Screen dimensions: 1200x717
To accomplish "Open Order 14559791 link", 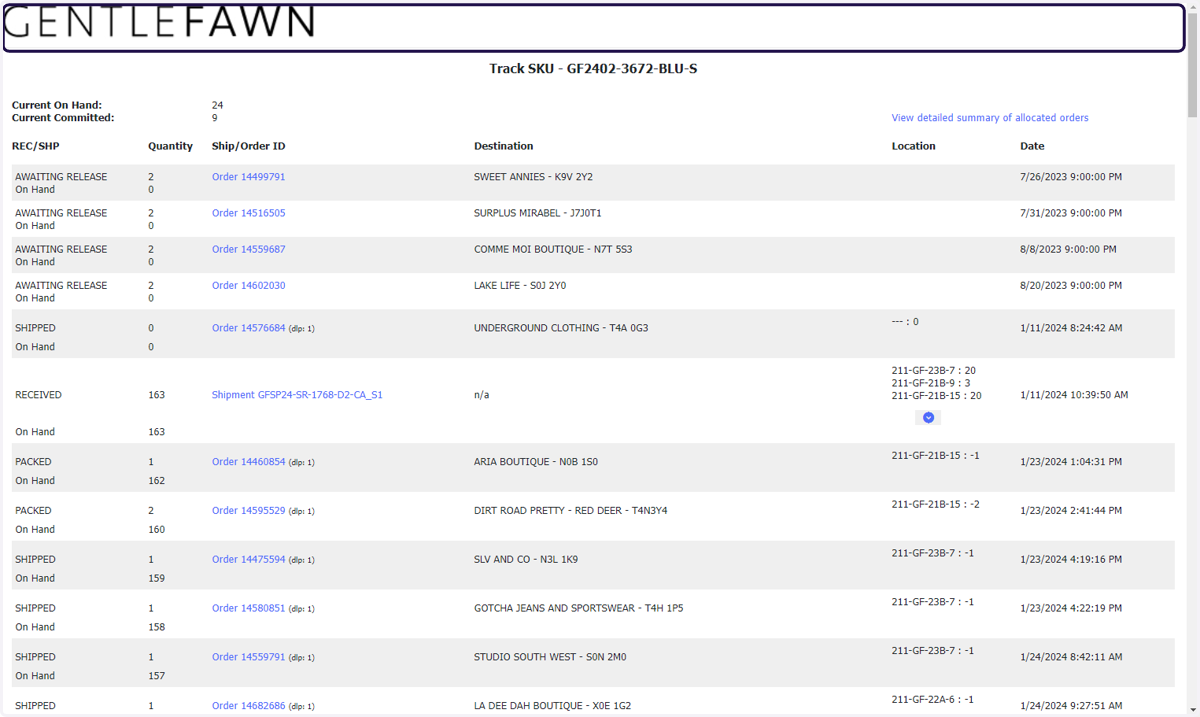I will (x=248, y=657).
